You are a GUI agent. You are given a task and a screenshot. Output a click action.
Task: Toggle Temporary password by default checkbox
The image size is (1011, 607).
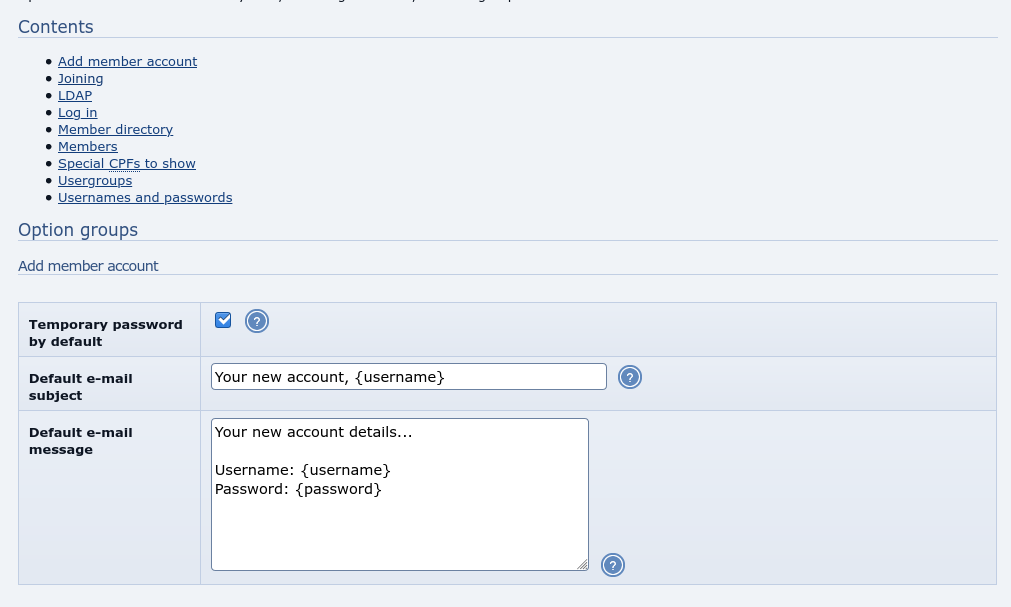[223, 320]
